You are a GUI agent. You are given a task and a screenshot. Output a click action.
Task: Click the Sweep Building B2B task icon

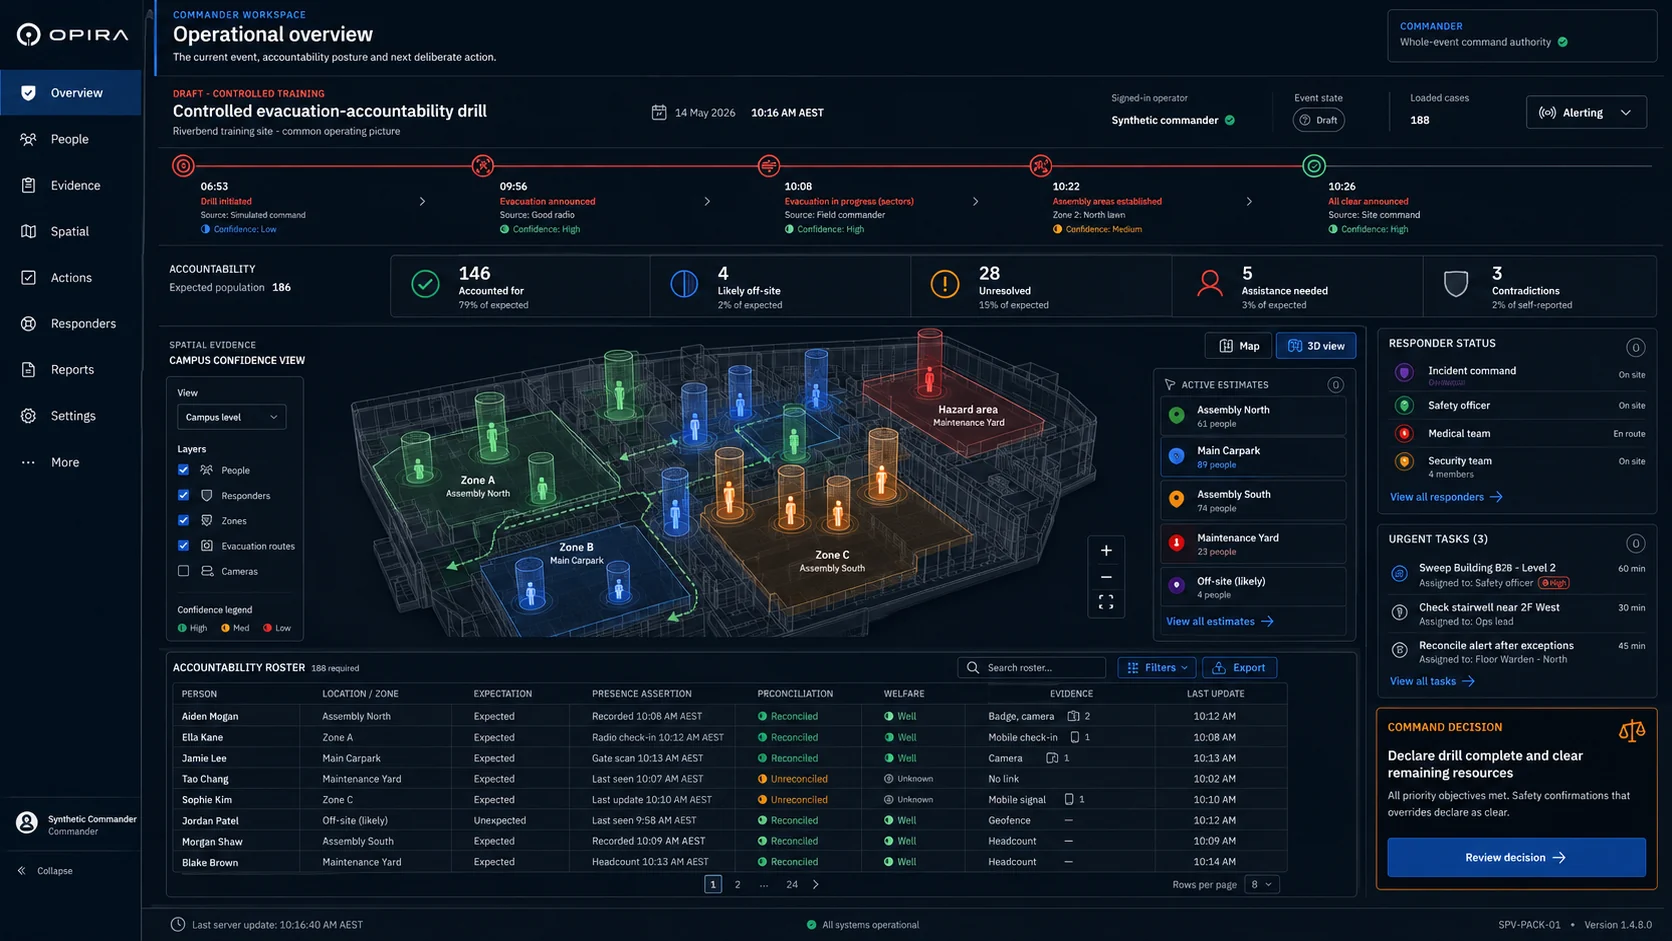point(1400,573)
